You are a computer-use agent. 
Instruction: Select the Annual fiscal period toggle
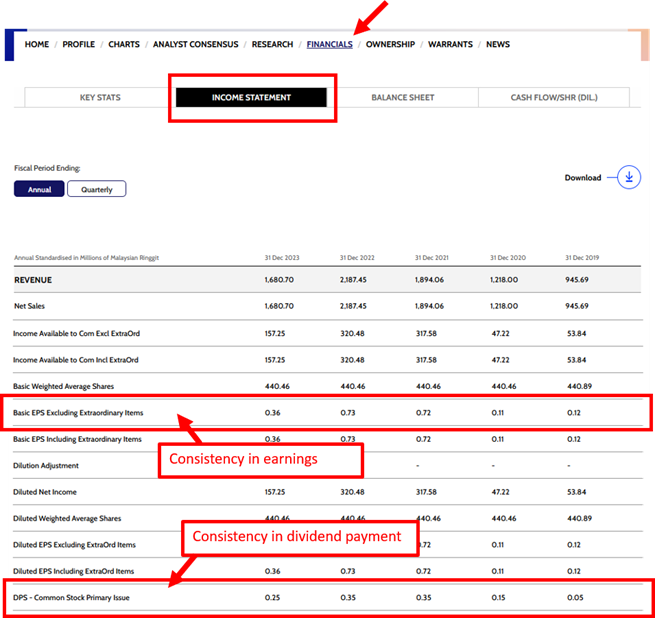[39, 189]
